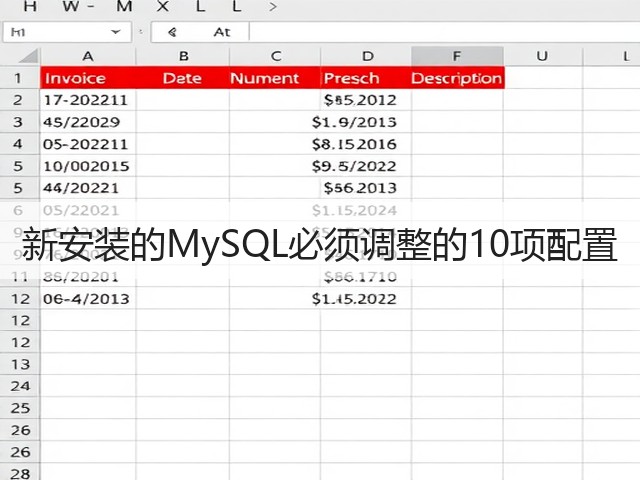The image size is (640, 480).
Task: Click the function icon beside At
Action: (x=172, y=32)
